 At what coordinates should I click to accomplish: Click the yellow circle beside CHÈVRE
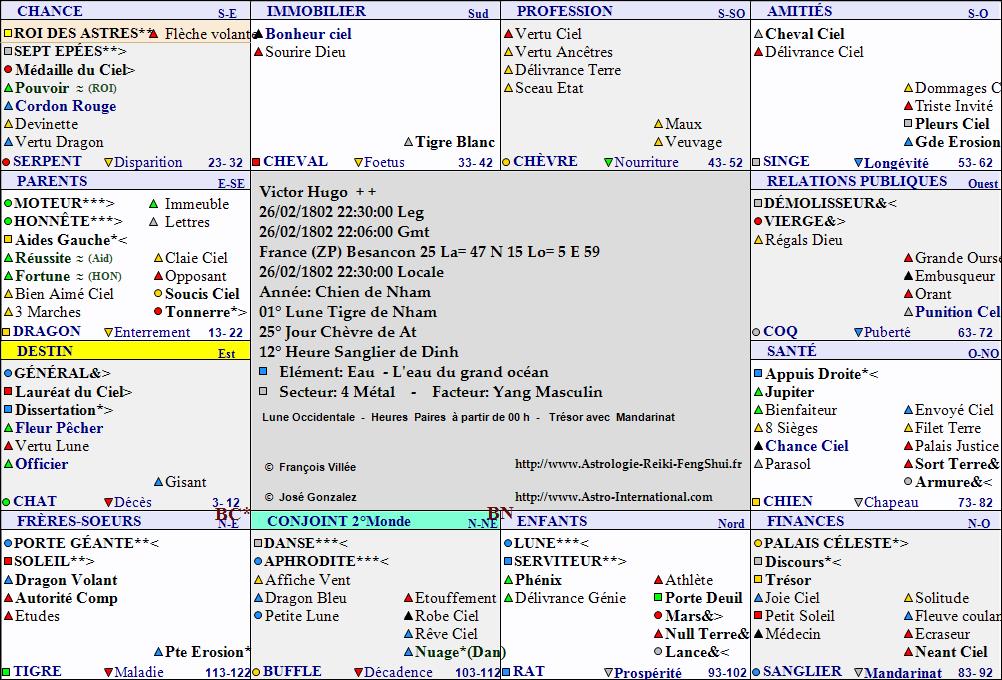pos(506,162)
